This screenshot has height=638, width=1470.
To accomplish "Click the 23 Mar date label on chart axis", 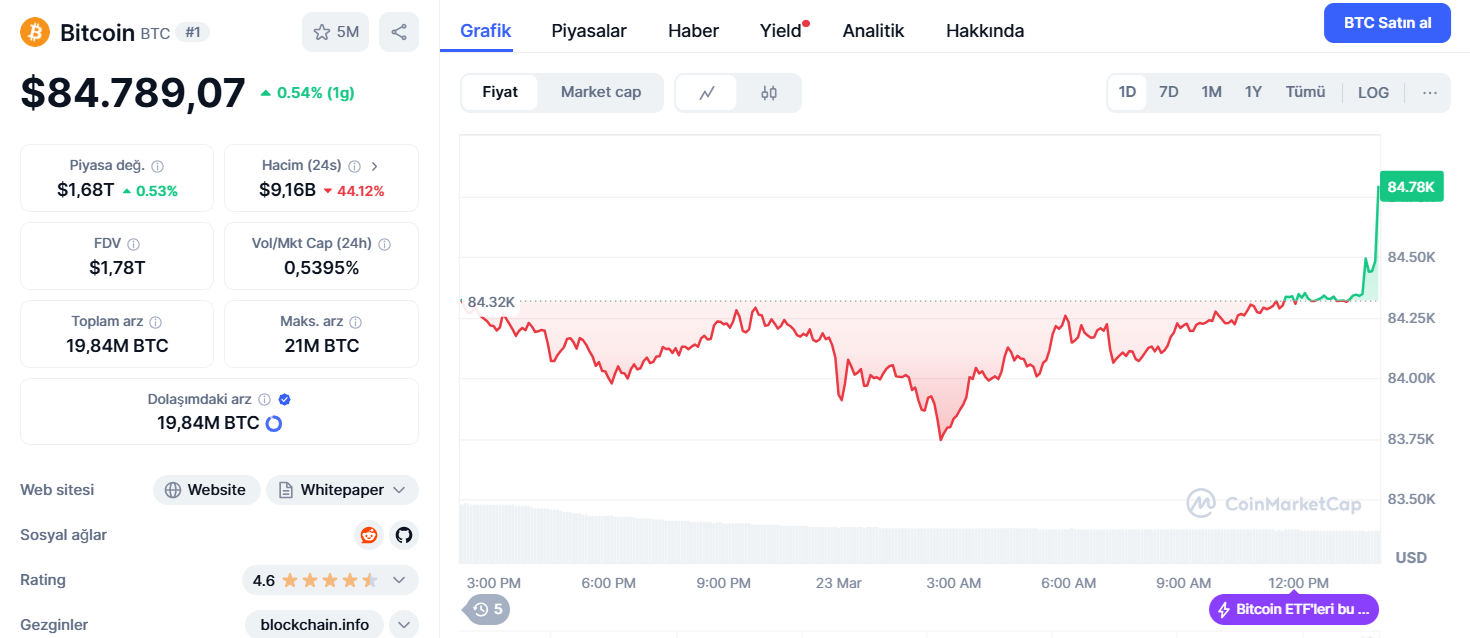I will [838, 583].
